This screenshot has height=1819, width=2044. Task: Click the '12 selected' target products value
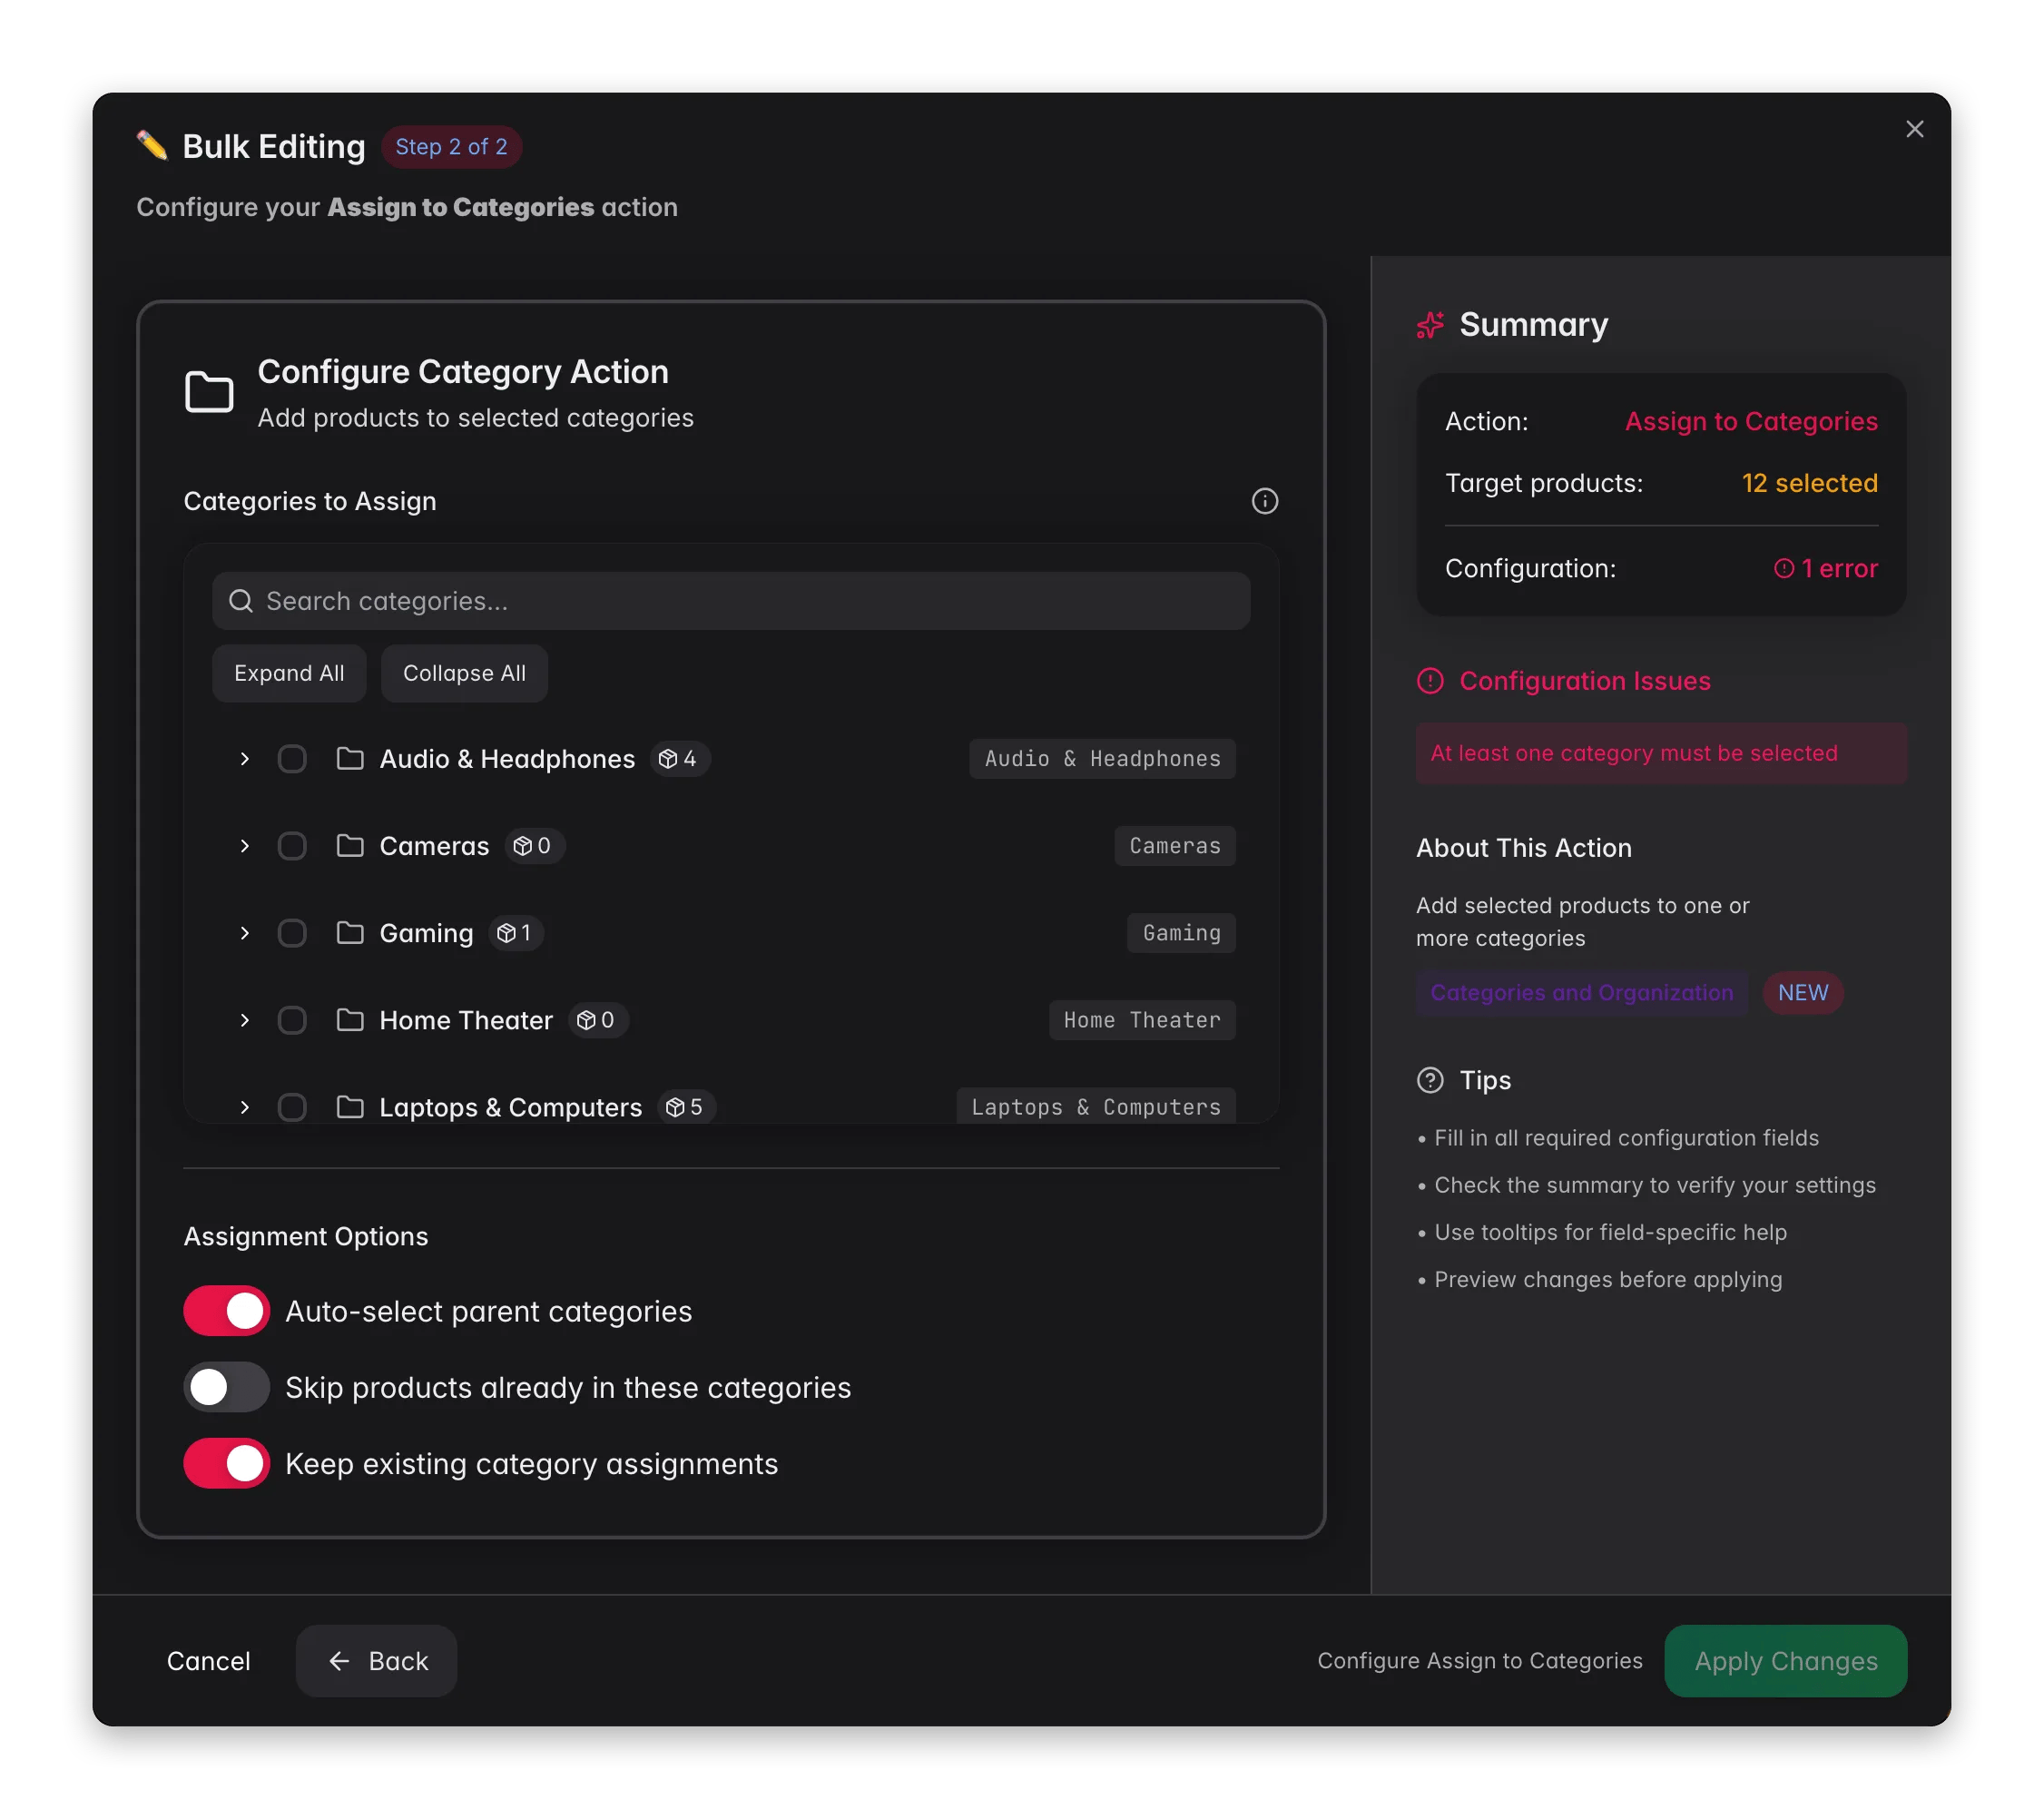pos(1809,483)
